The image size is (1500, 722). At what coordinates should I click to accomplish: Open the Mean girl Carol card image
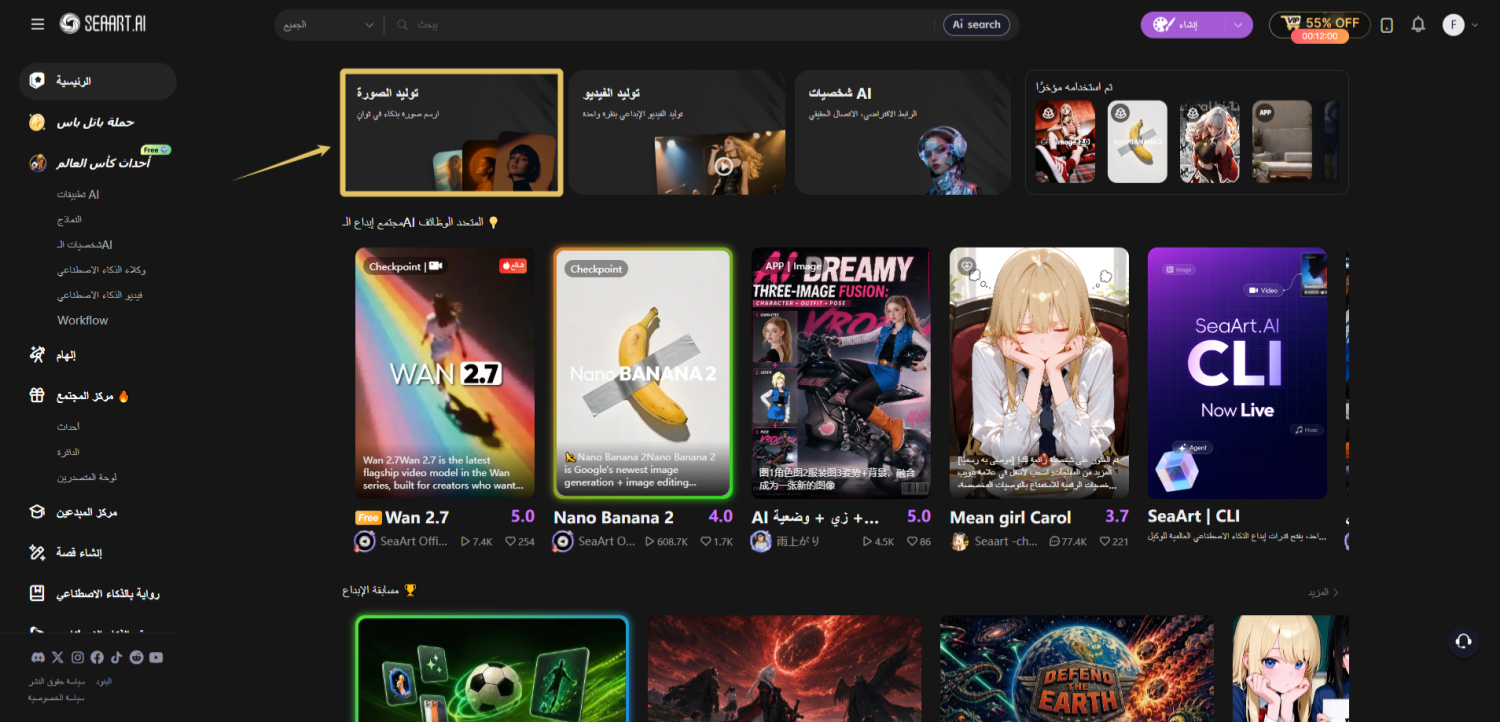[1039, 373]
